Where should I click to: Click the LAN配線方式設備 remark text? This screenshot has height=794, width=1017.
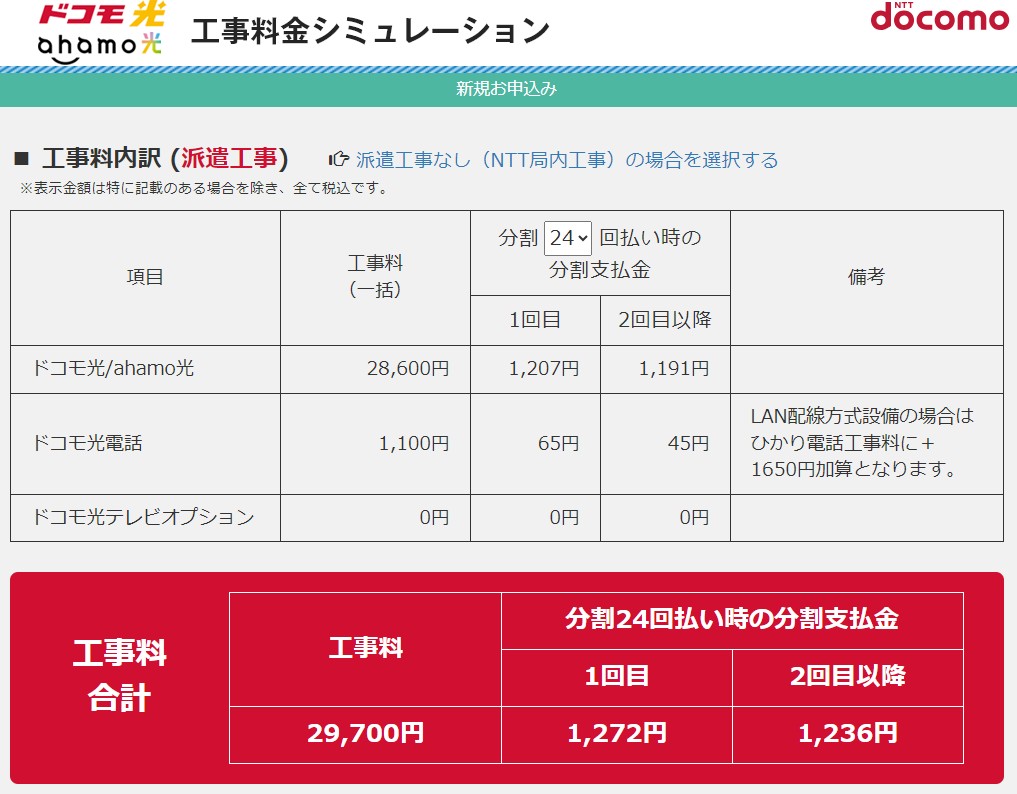pos(863,442)
